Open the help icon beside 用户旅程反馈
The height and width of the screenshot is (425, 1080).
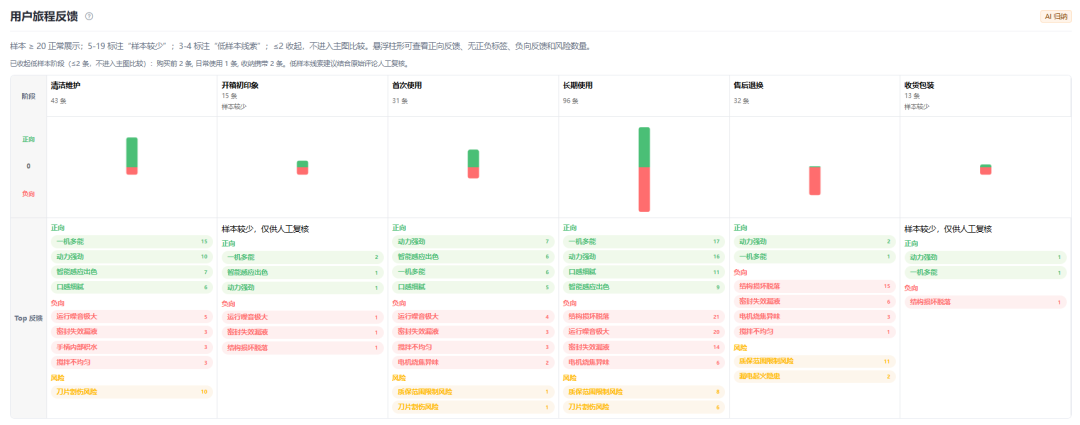89,16
